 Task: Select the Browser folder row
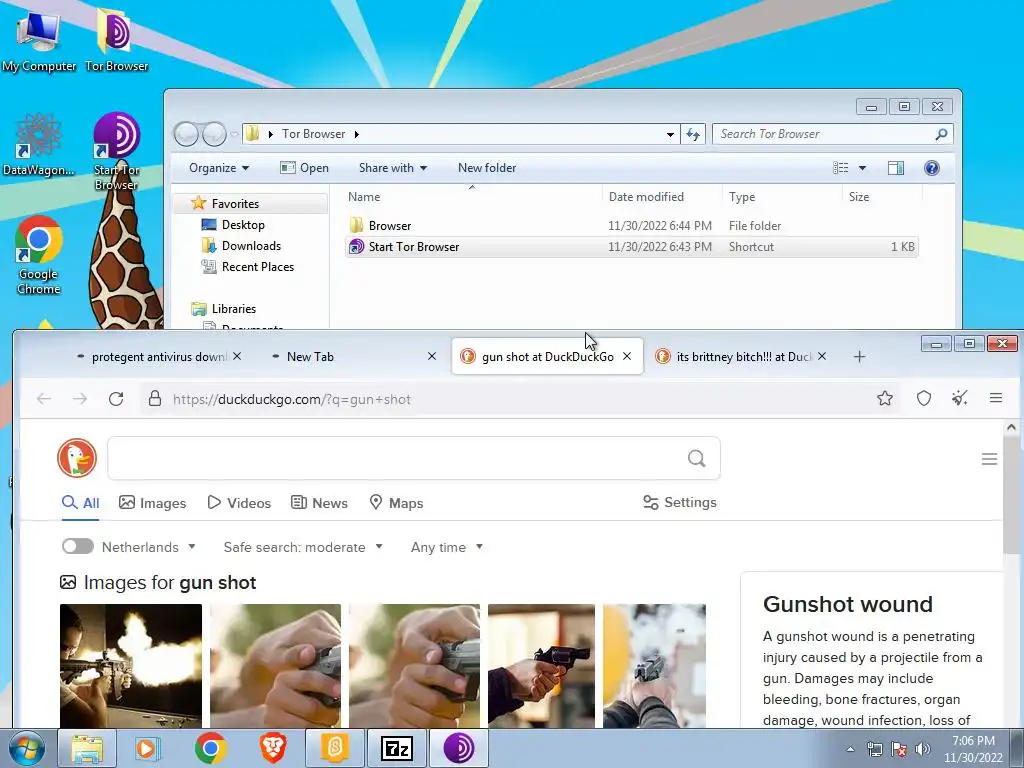pyautogui.click(x=631, y=225)
